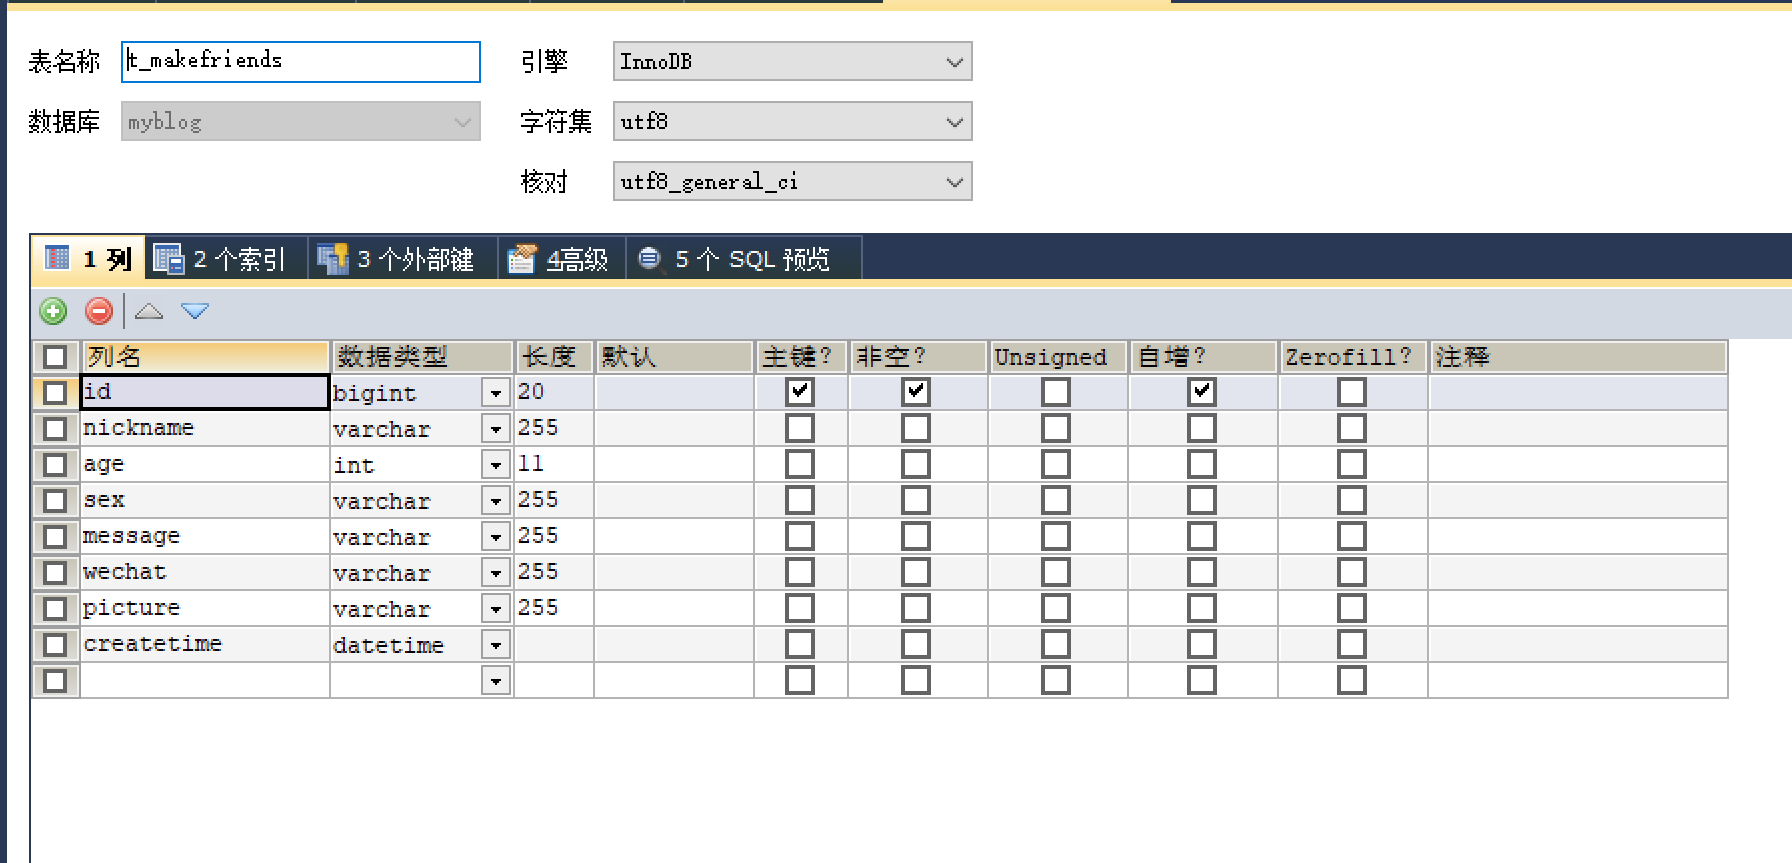This screenshot has height=863, width=1792.
Task: Select the createtime row checkbox
Action: click(55, 645)
